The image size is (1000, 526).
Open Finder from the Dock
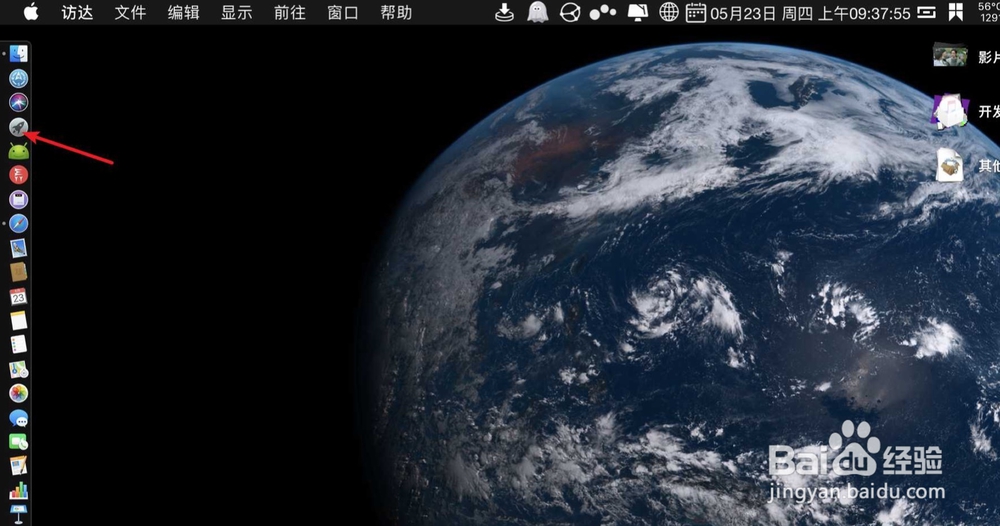click(18, 54)
